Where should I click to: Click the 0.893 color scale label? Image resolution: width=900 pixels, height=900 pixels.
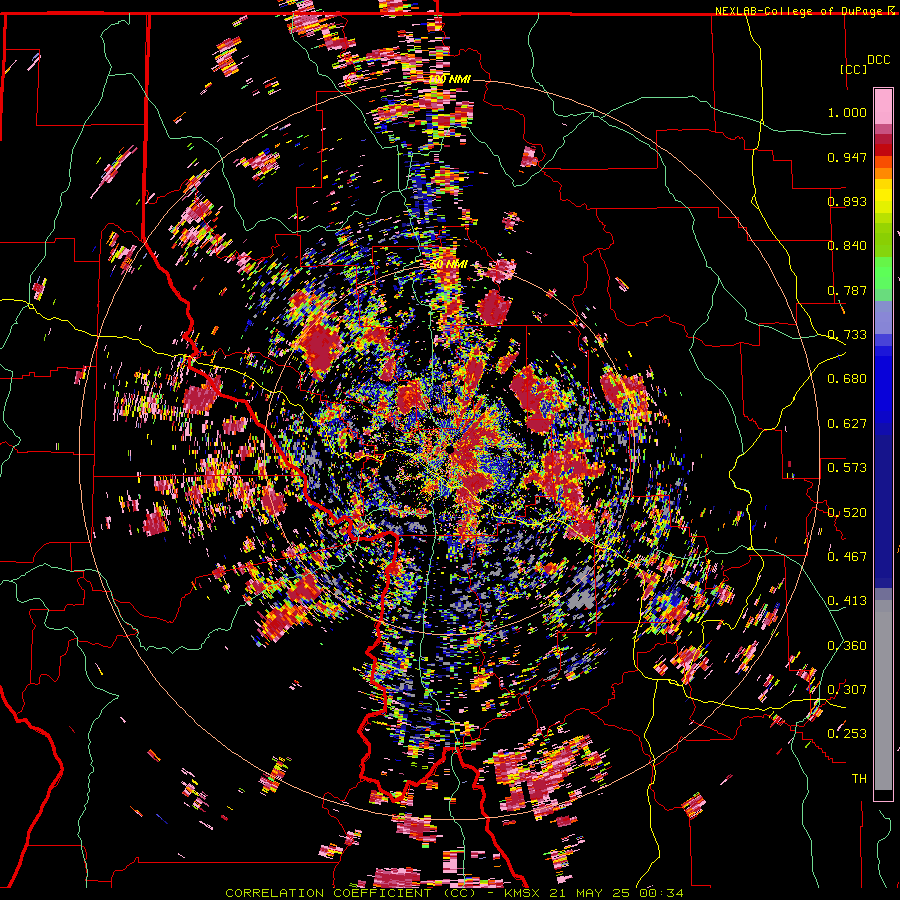847,201
